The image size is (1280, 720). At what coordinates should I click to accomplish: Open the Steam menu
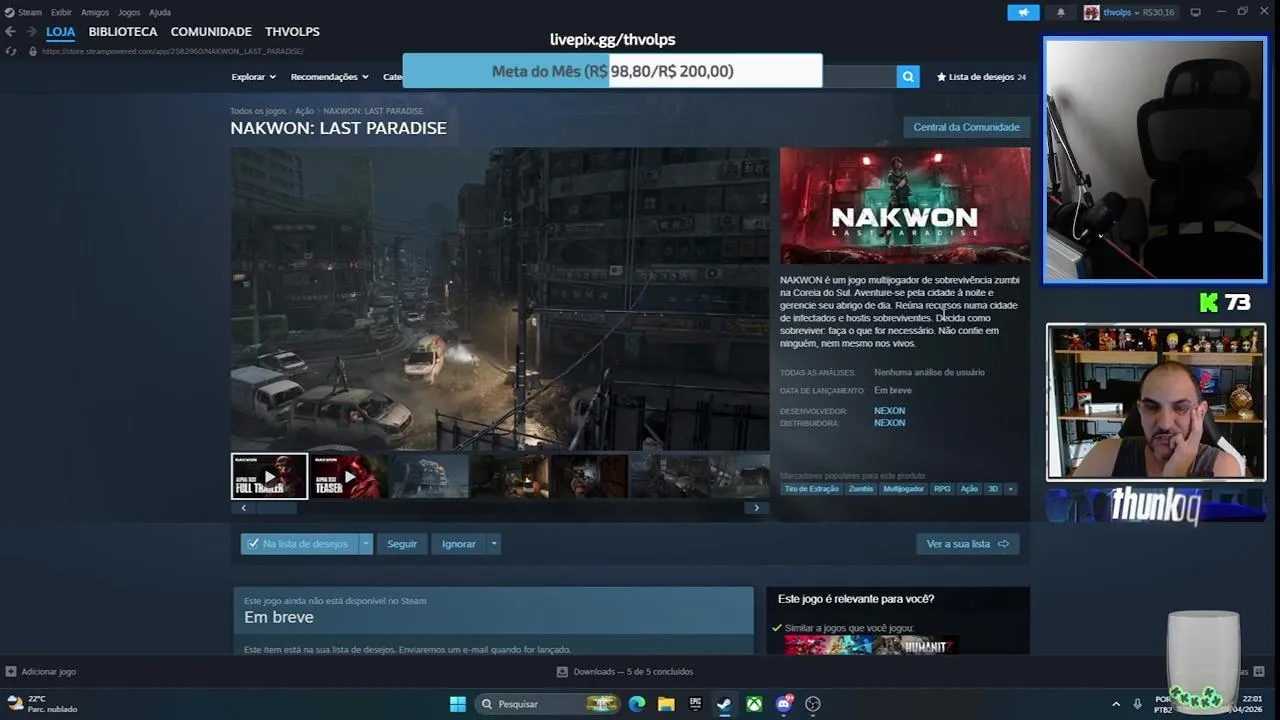click(x=30, y=12)
